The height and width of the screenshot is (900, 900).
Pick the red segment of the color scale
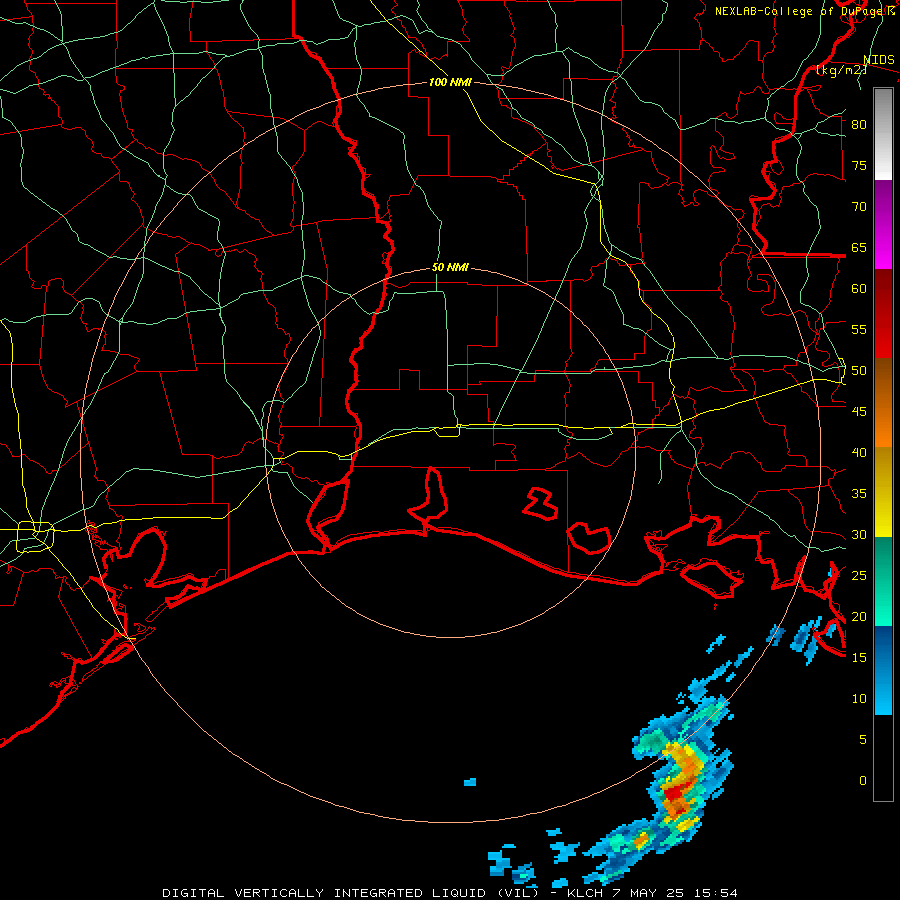tap(883, 314)
